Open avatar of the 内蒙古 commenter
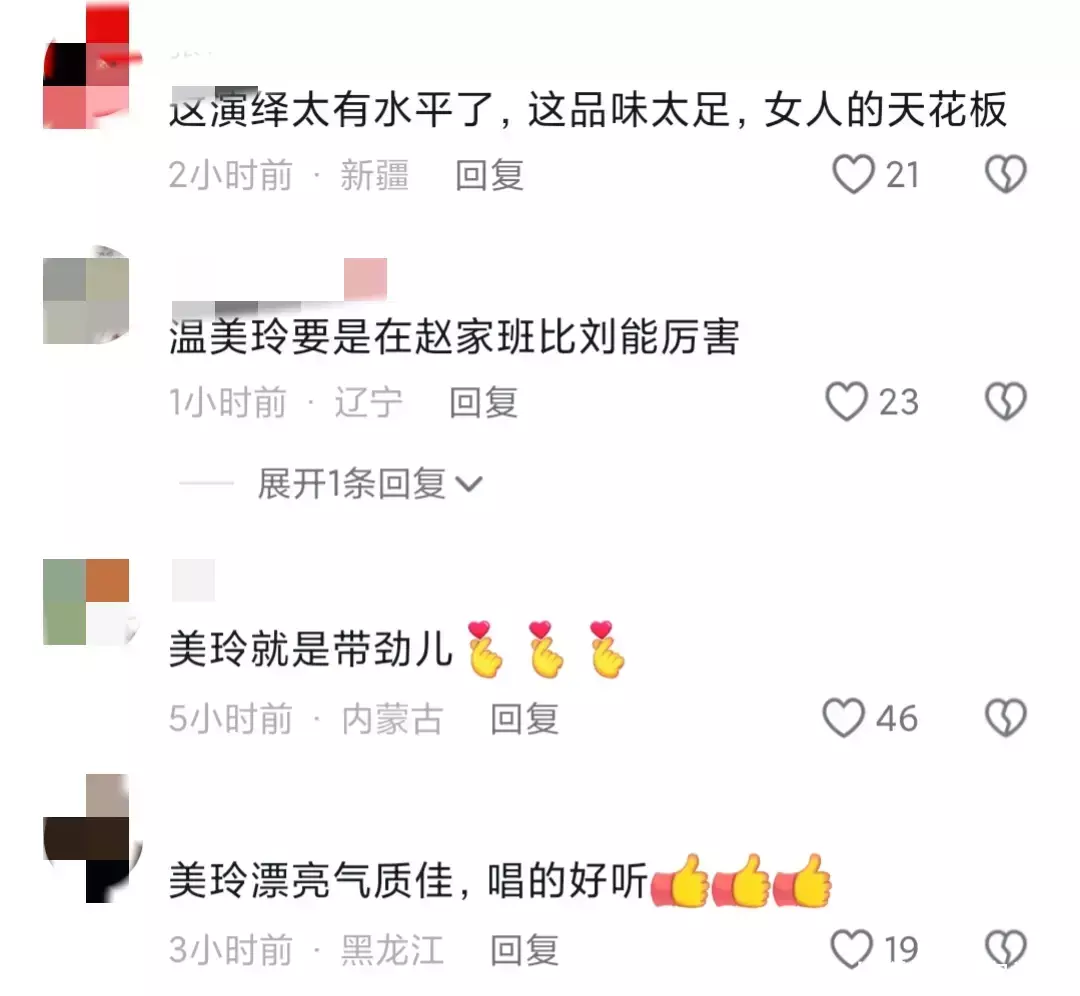The height and width of the screenshot is (996, 1080). pyautogui.click(x=88, y=601)
